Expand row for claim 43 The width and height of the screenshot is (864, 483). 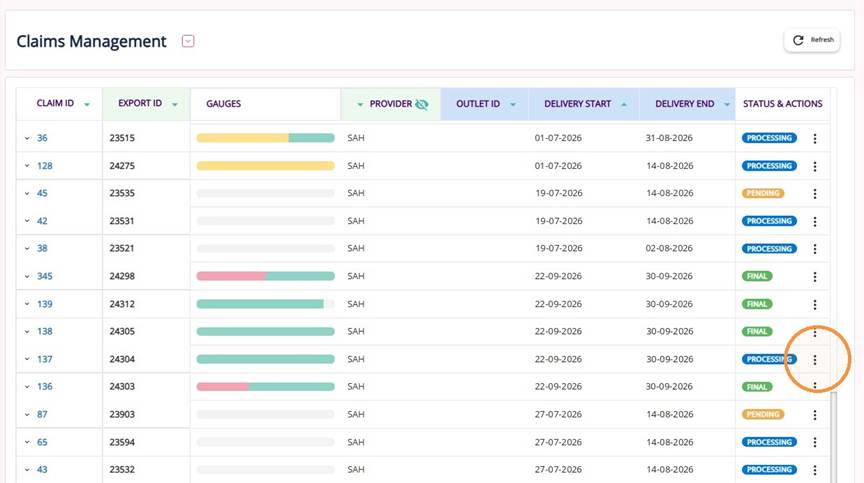27,470
